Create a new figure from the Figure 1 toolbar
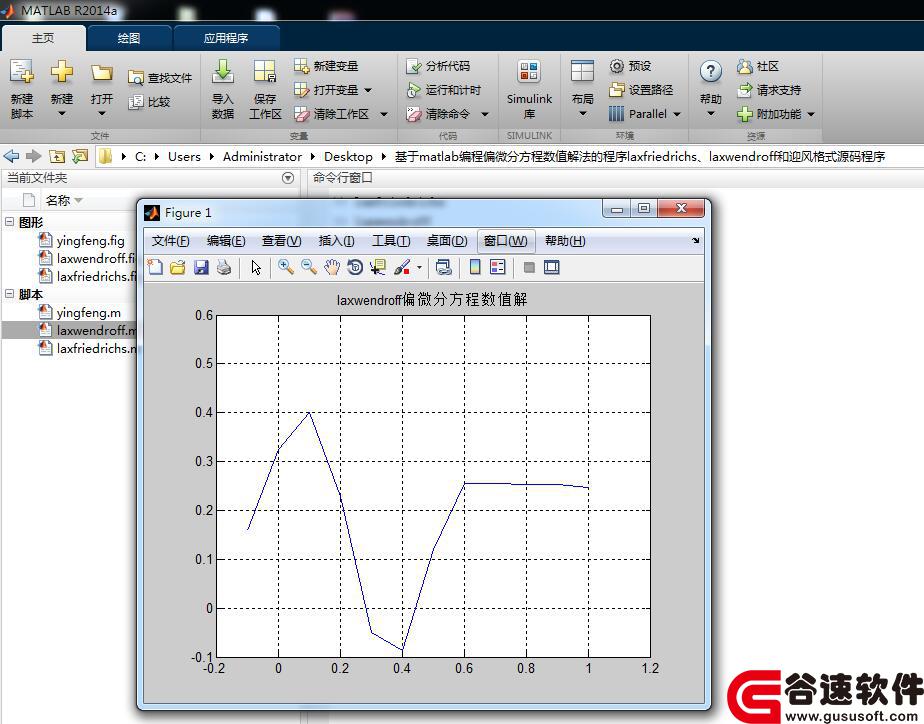Screen dimensions: 924x724 (155, 267)
